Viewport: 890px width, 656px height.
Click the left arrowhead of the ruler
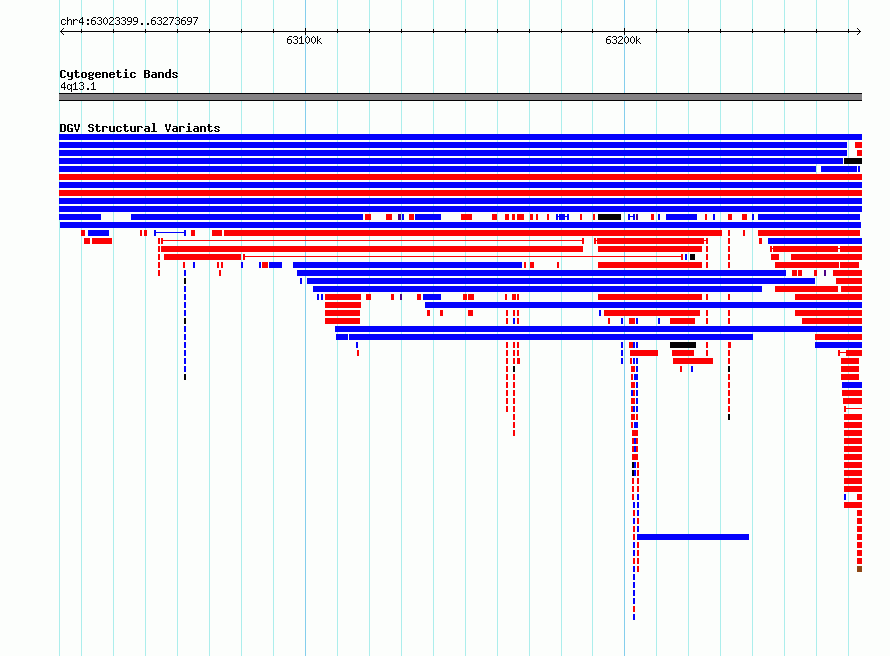pyautogui.click(x=62, y=31)
